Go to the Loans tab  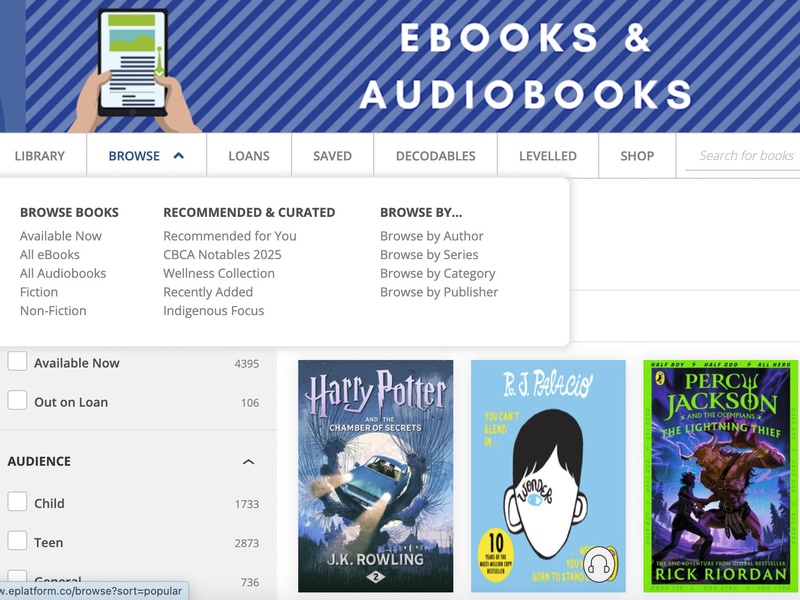[x=249, y=156]
